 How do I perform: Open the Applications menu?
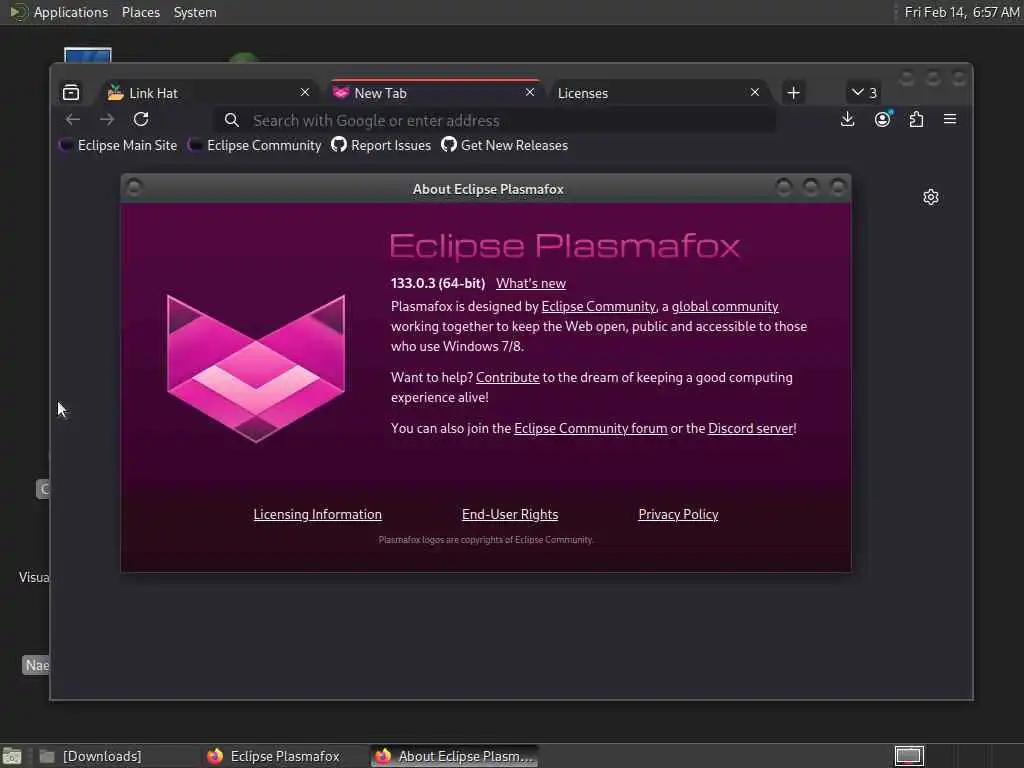71,12
